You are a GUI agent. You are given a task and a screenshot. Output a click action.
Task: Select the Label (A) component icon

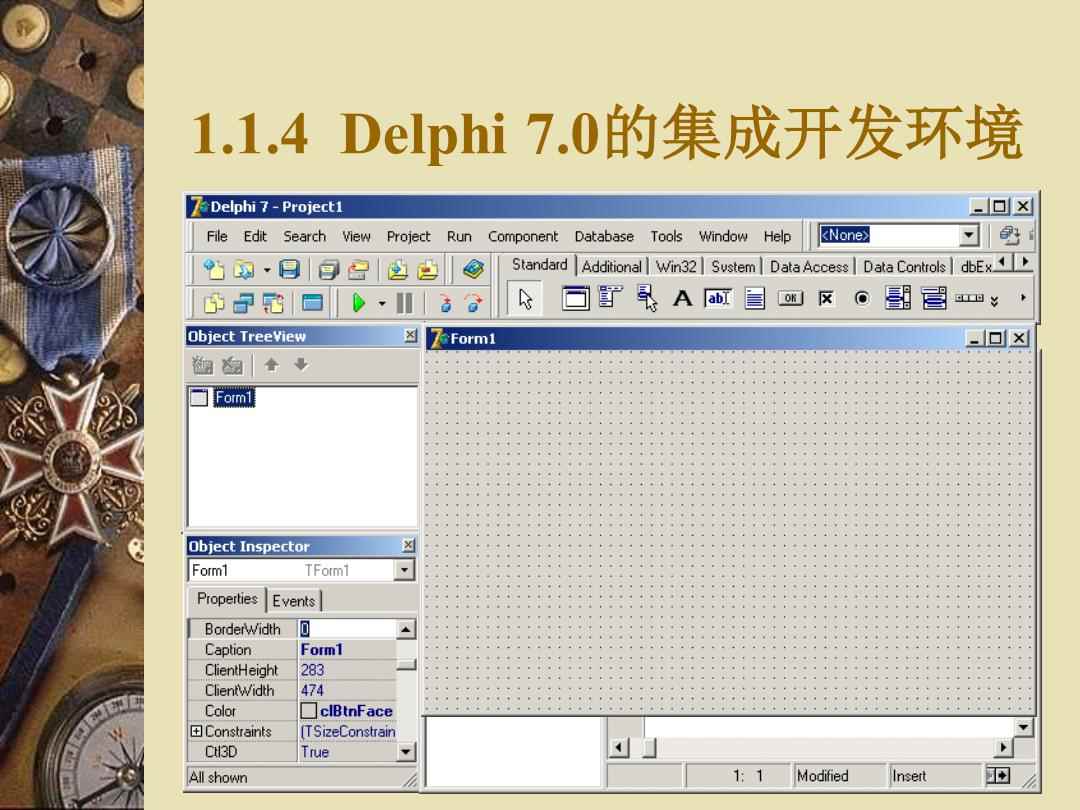683,298
